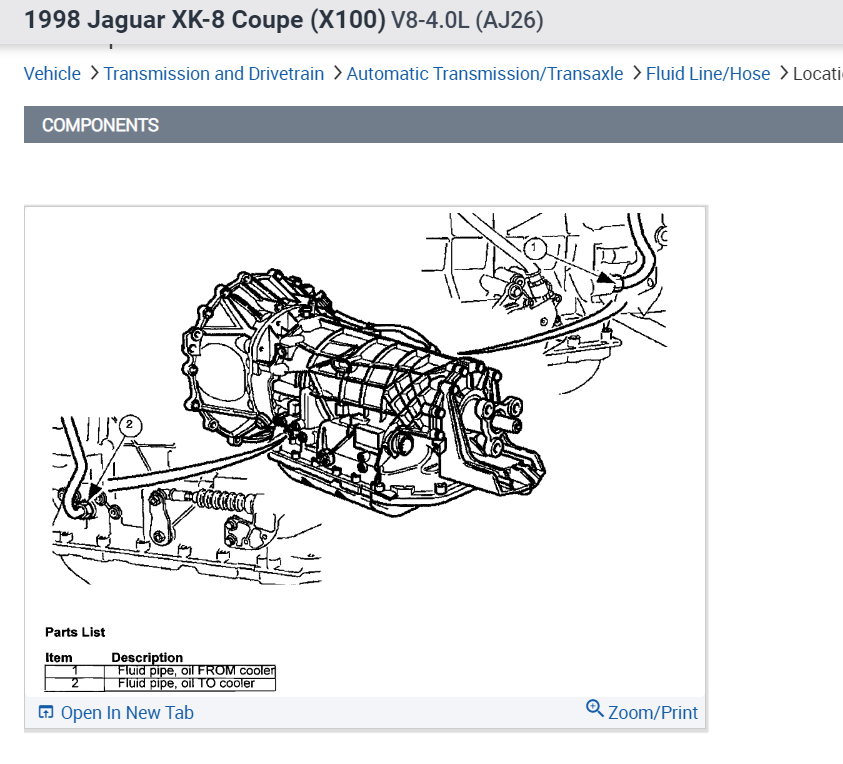Open the Vehicle breadcrumb link
Image resolution: width=843 pixels, height=764 pixels.
(52, 74)
